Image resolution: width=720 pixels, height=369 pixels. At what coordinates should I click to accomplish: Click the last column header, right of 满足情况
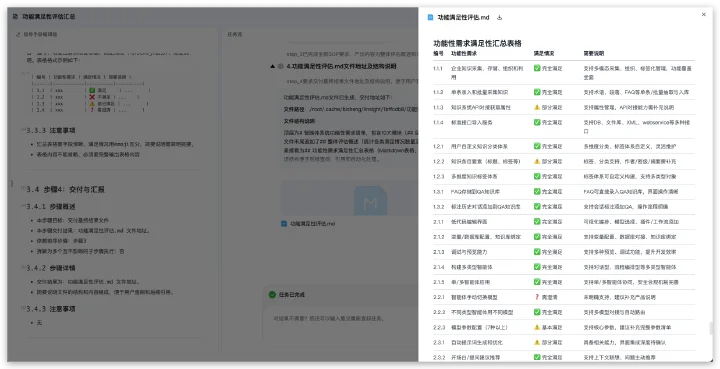(x=594, y=54)
